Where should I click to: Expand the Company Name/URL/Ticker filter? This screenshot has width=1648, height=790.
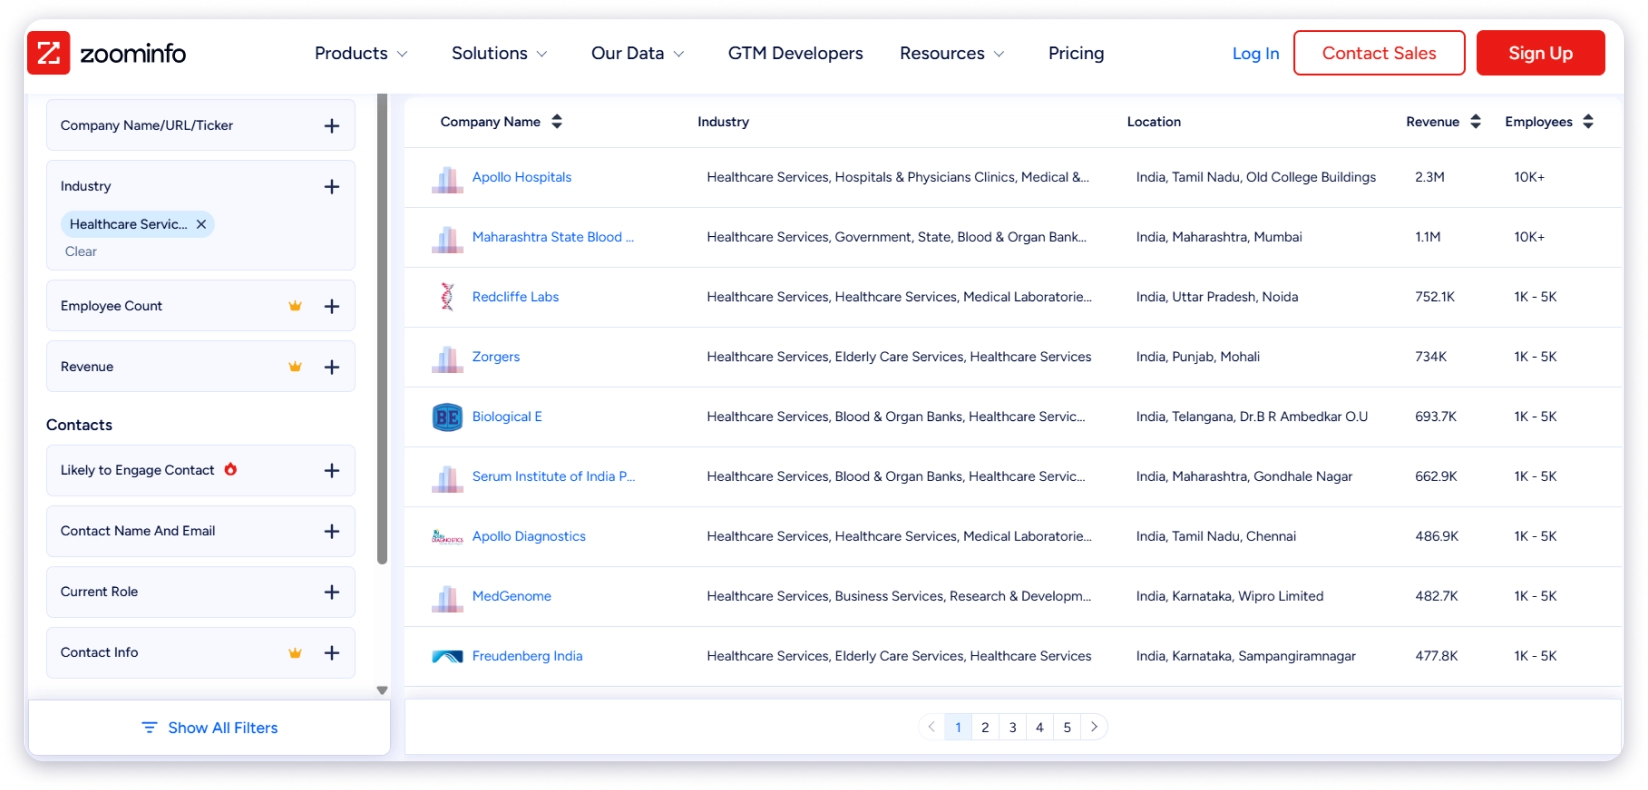point(332,126)
